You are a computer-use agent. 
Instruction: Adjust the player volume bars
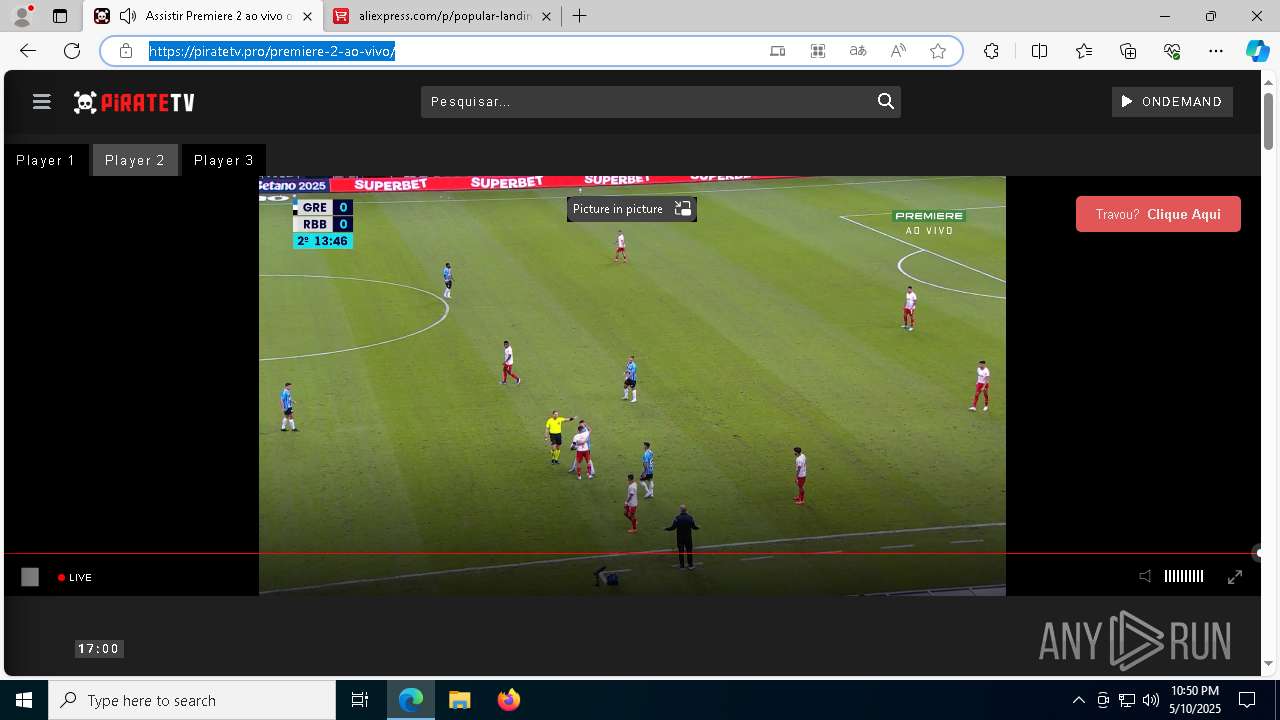(x=1184, y=576)
